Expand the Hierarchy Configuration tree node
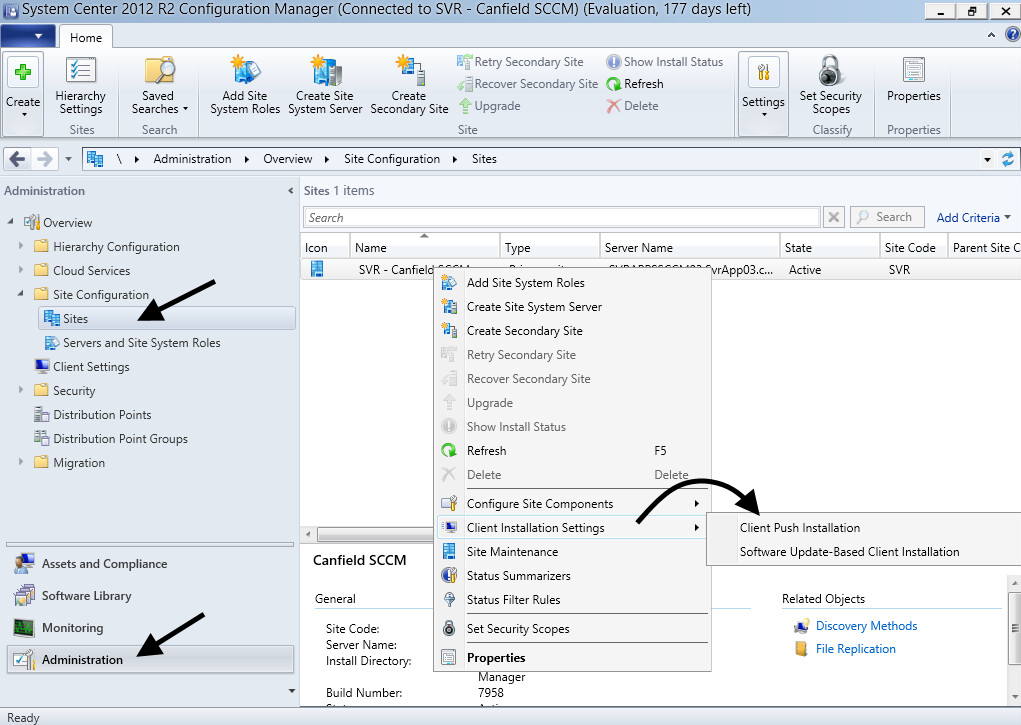The width and height of the screenshot is (1021, 725). pyautogui.click(x=20, y=247)
